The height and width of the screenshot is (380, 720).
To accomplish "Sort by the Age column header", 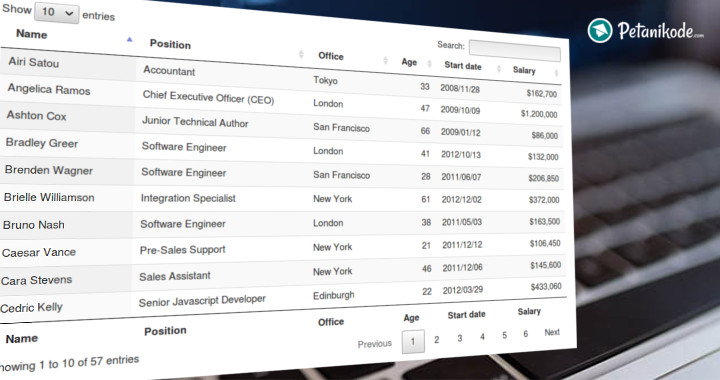I will [x=409, y=62].
